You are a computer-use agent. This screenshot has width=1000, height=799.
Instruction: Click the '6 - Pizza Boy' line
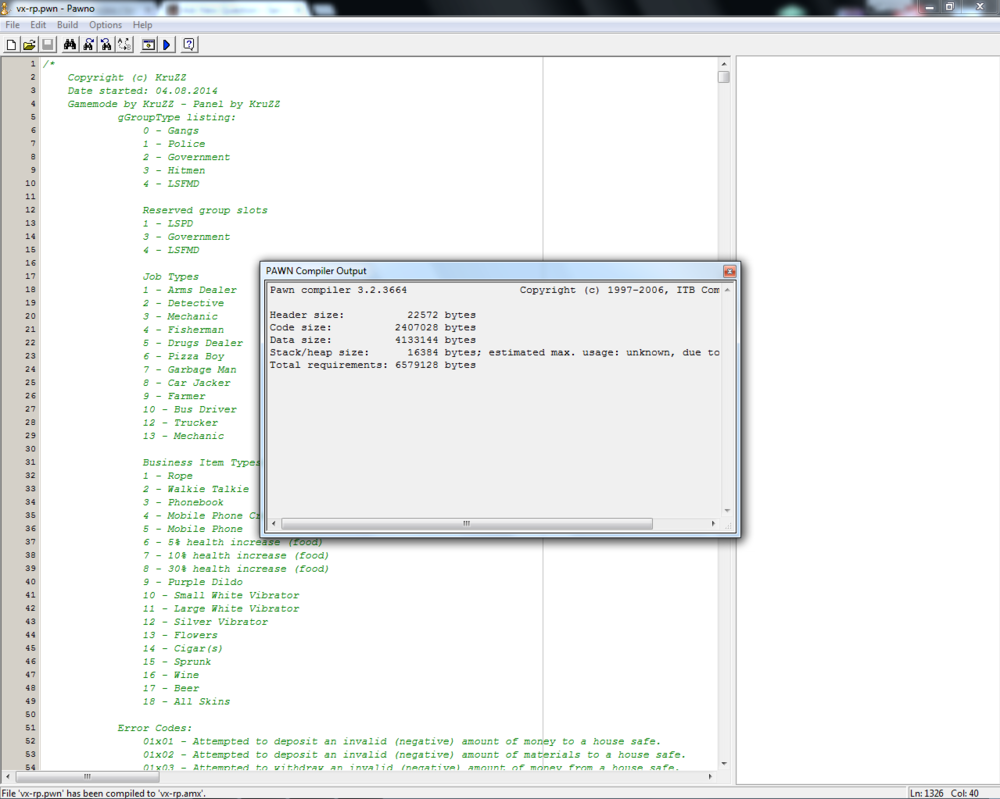click(183, 356)
